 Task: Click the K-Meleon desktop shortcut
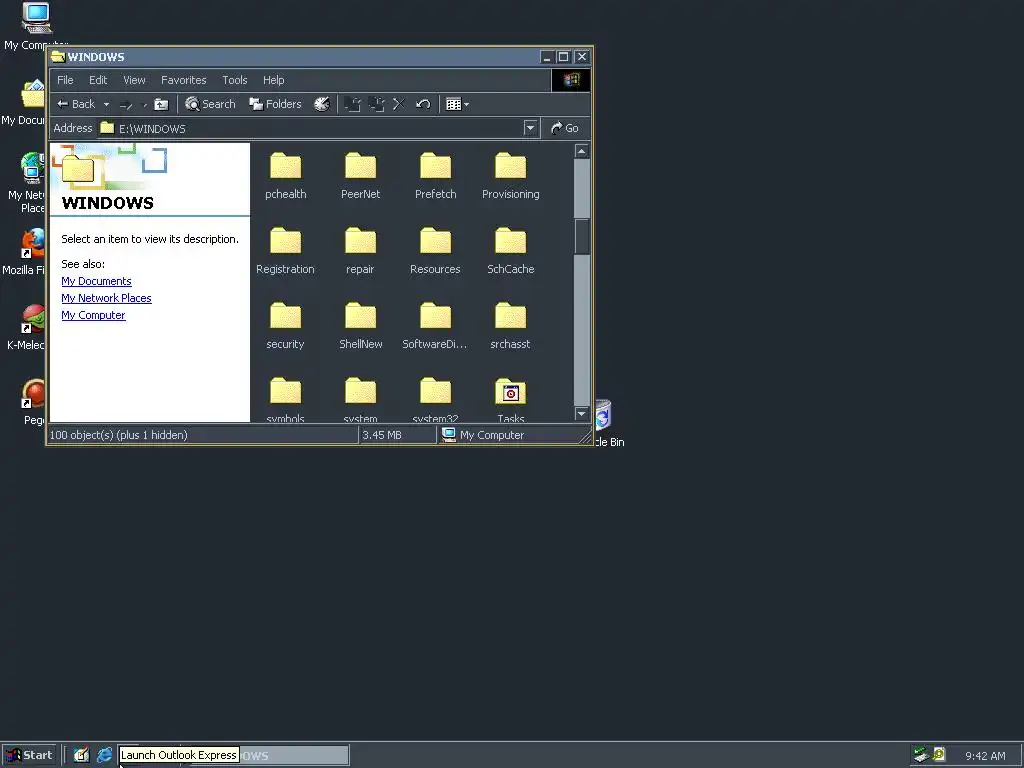[25, 327]
